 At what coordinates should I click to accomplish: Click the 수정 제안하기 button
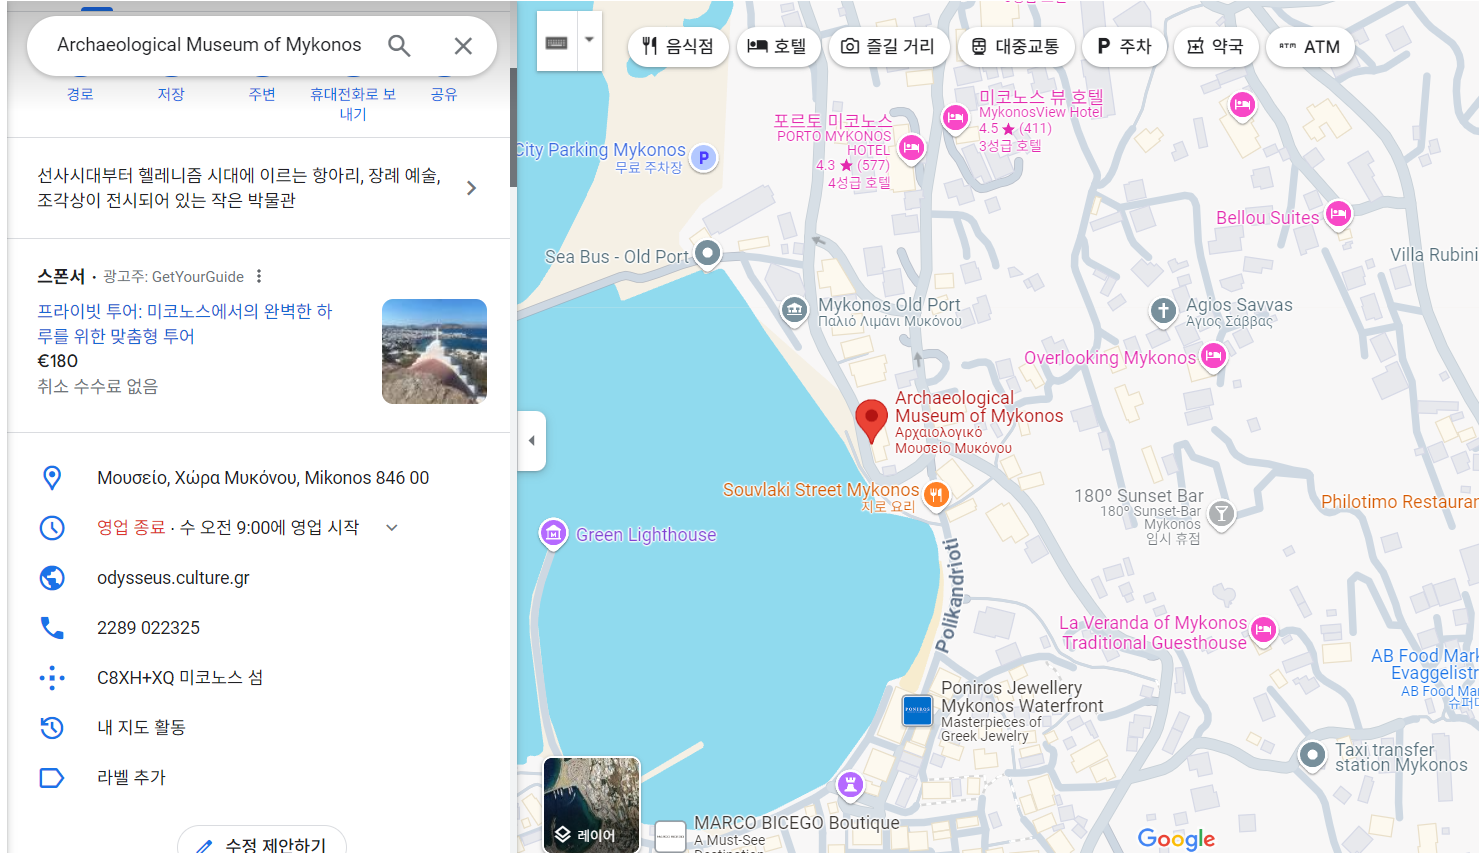coord(262,844)
